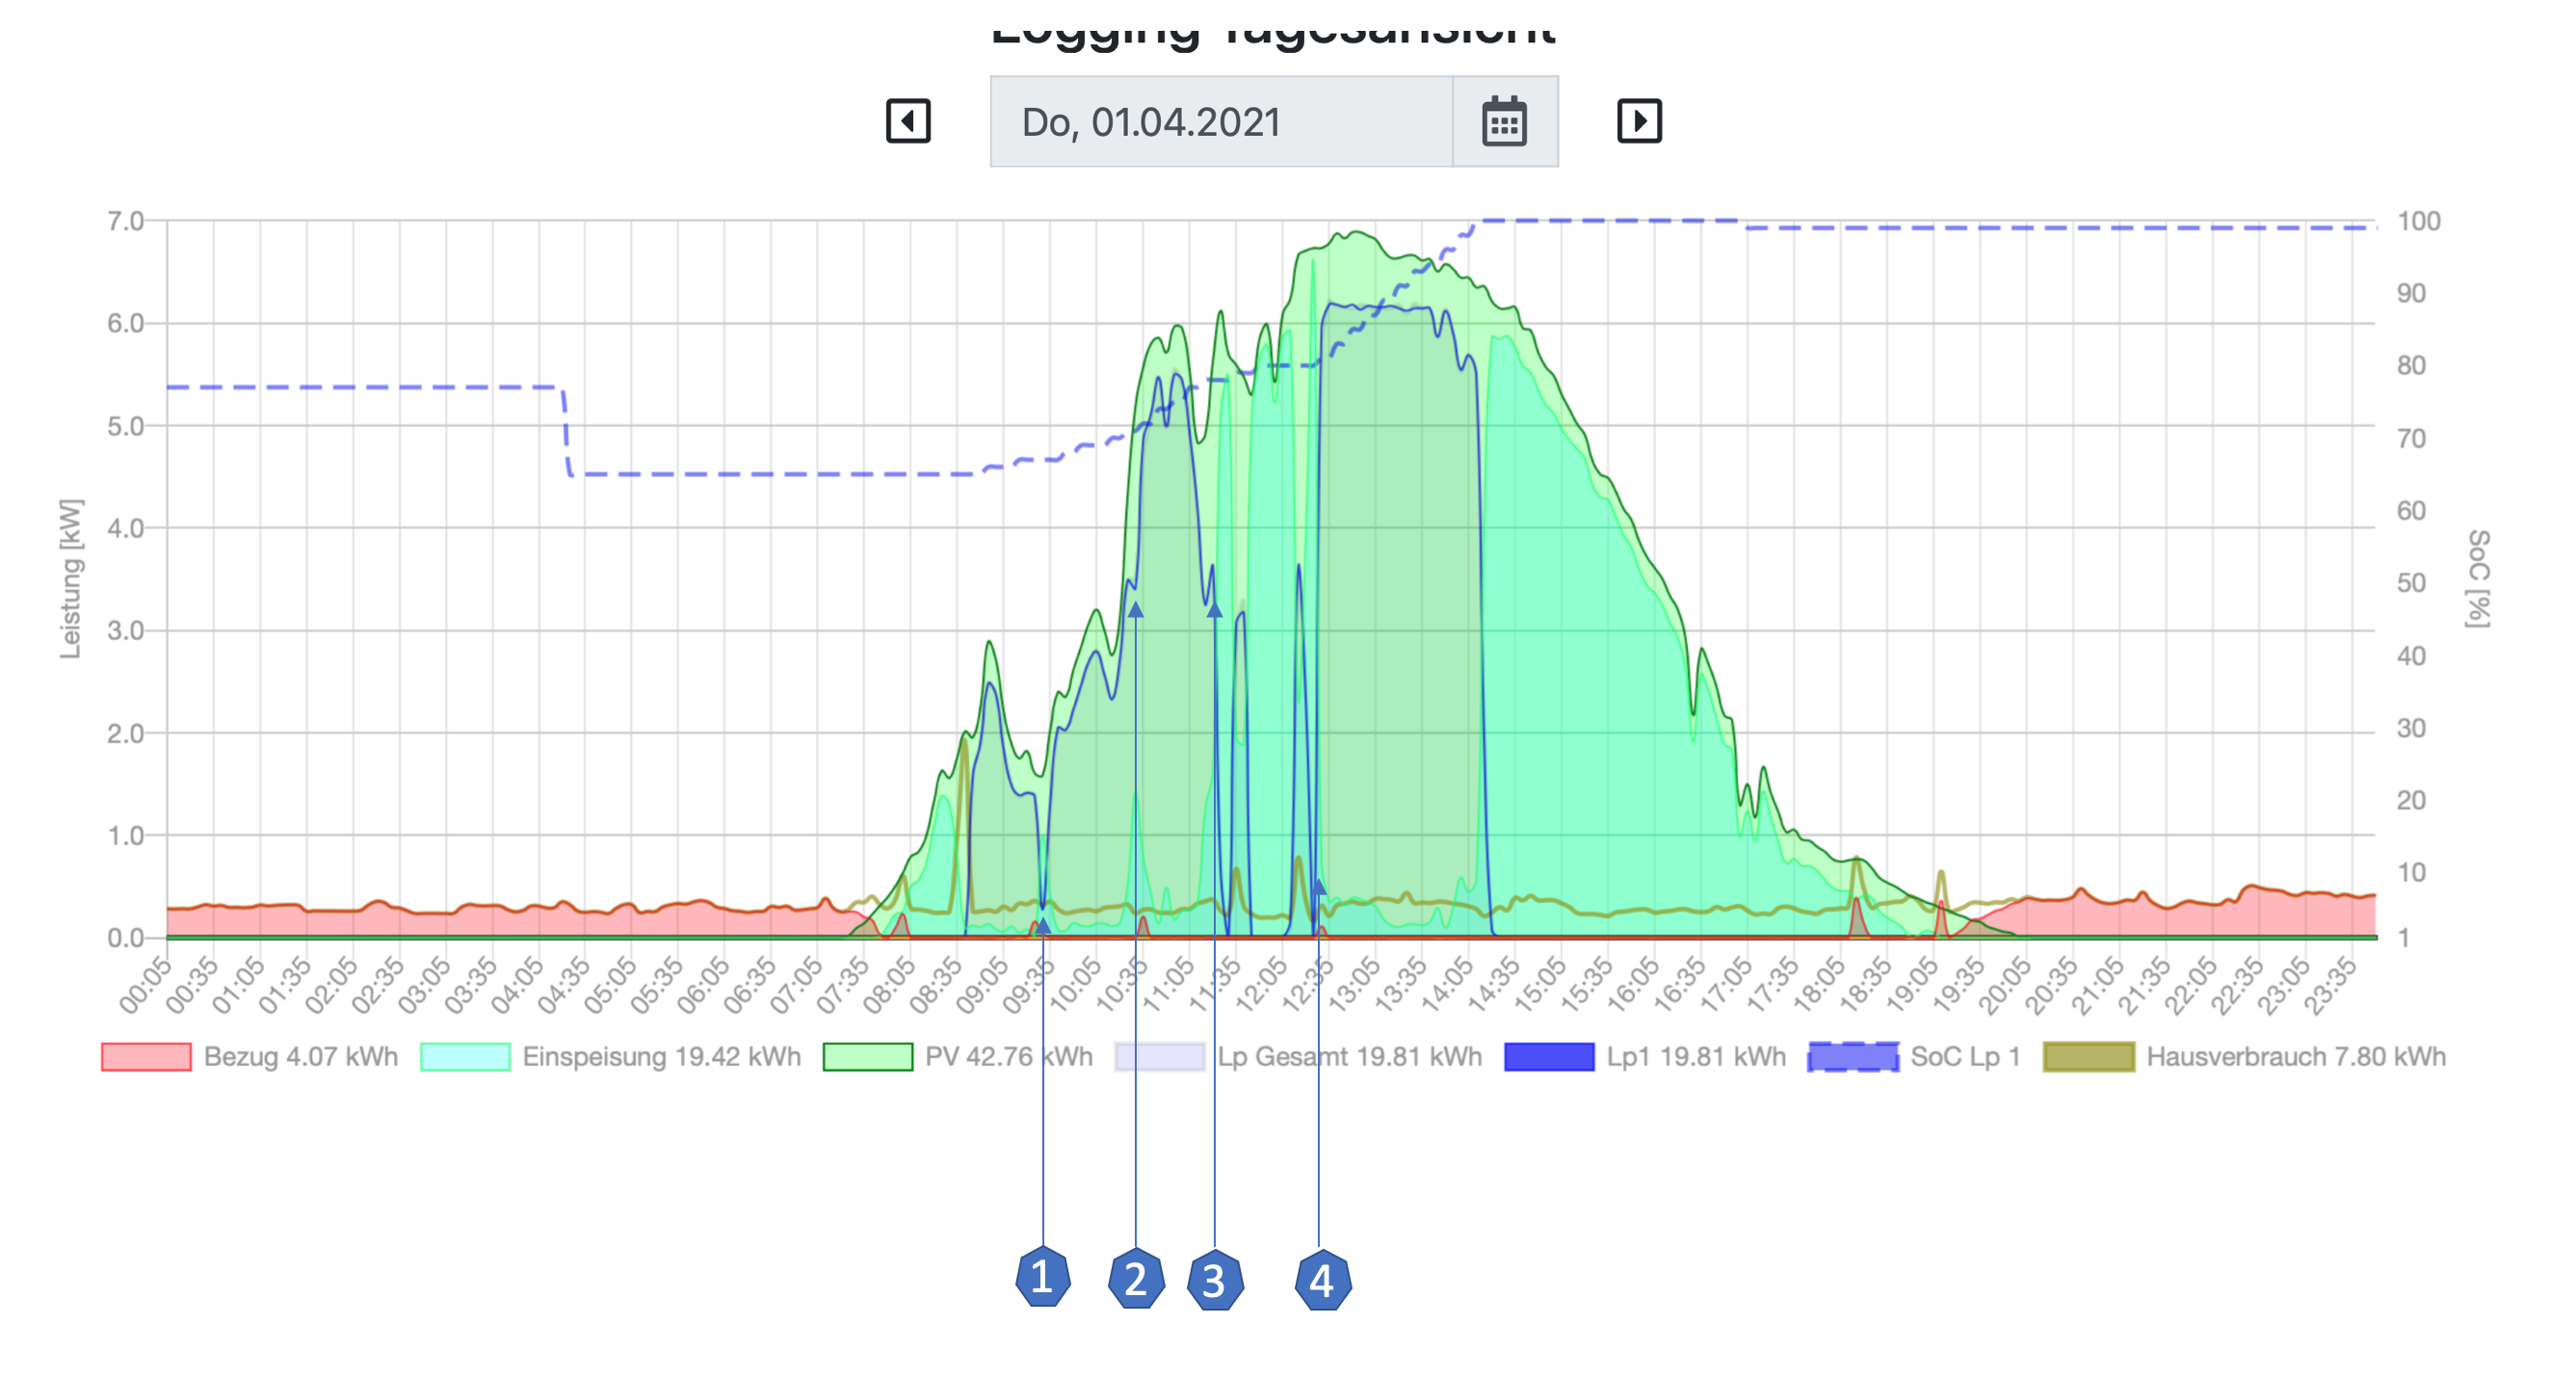Go to next day arrow
The image size is (2576, 1378).
[1639, 121]
